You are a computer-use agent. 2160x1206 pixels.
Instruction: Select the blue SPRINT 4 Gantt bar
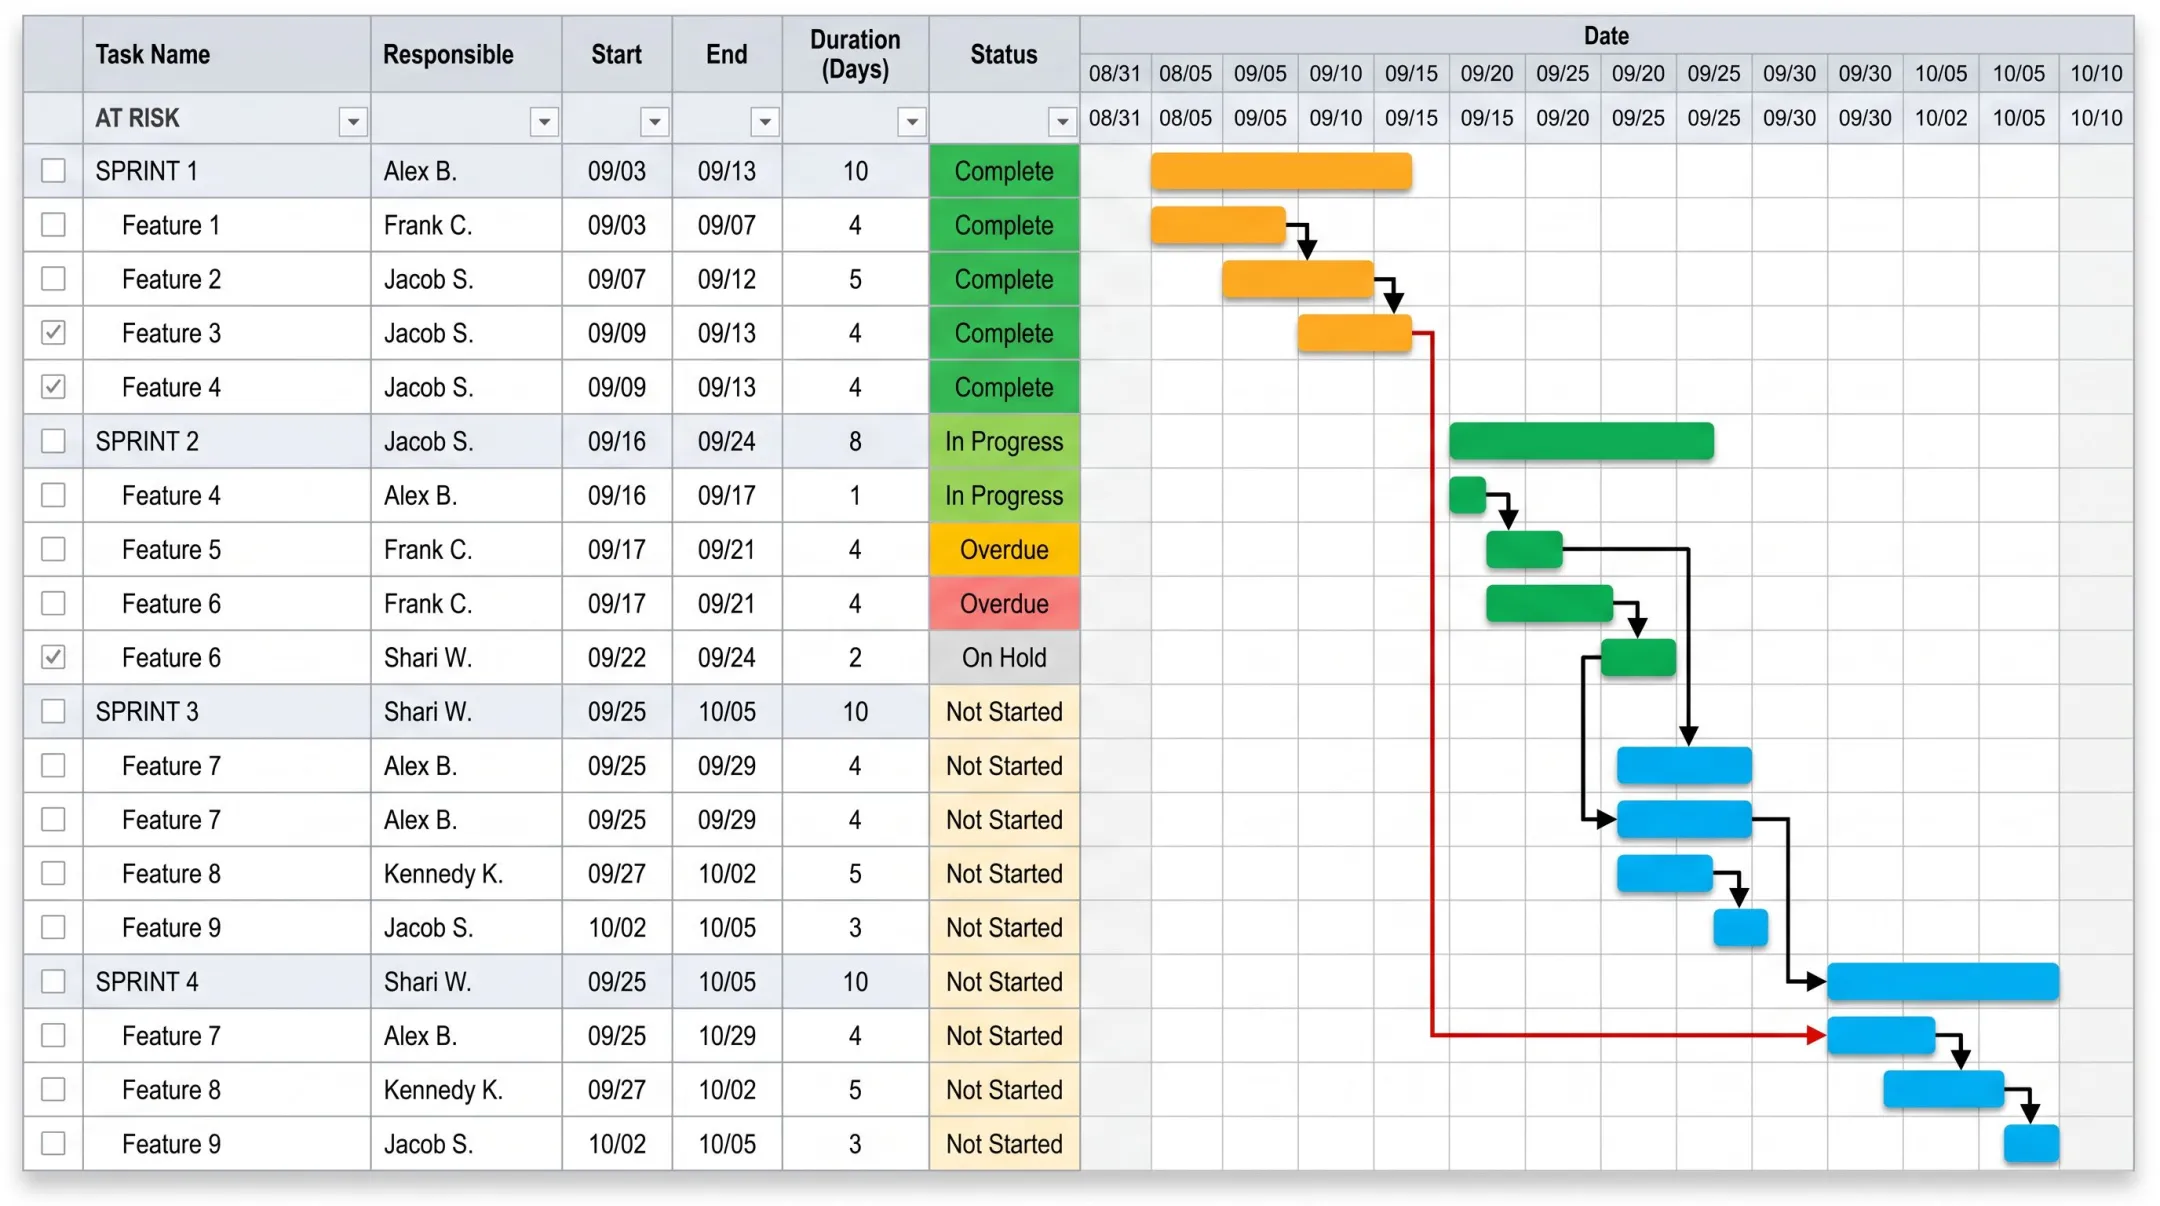click(x=1943, y=981)
